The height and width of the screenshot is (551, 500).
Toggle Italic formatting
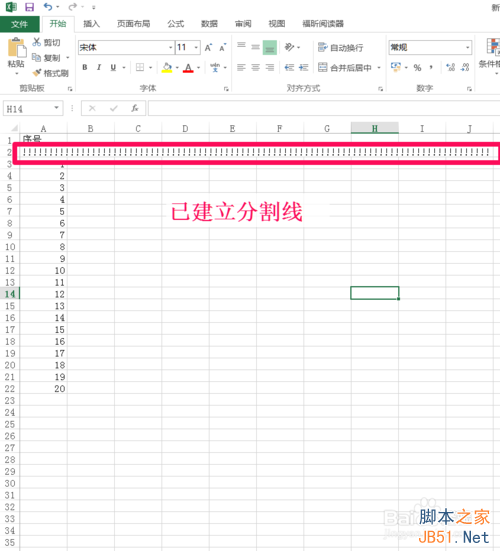coord(99,67)
